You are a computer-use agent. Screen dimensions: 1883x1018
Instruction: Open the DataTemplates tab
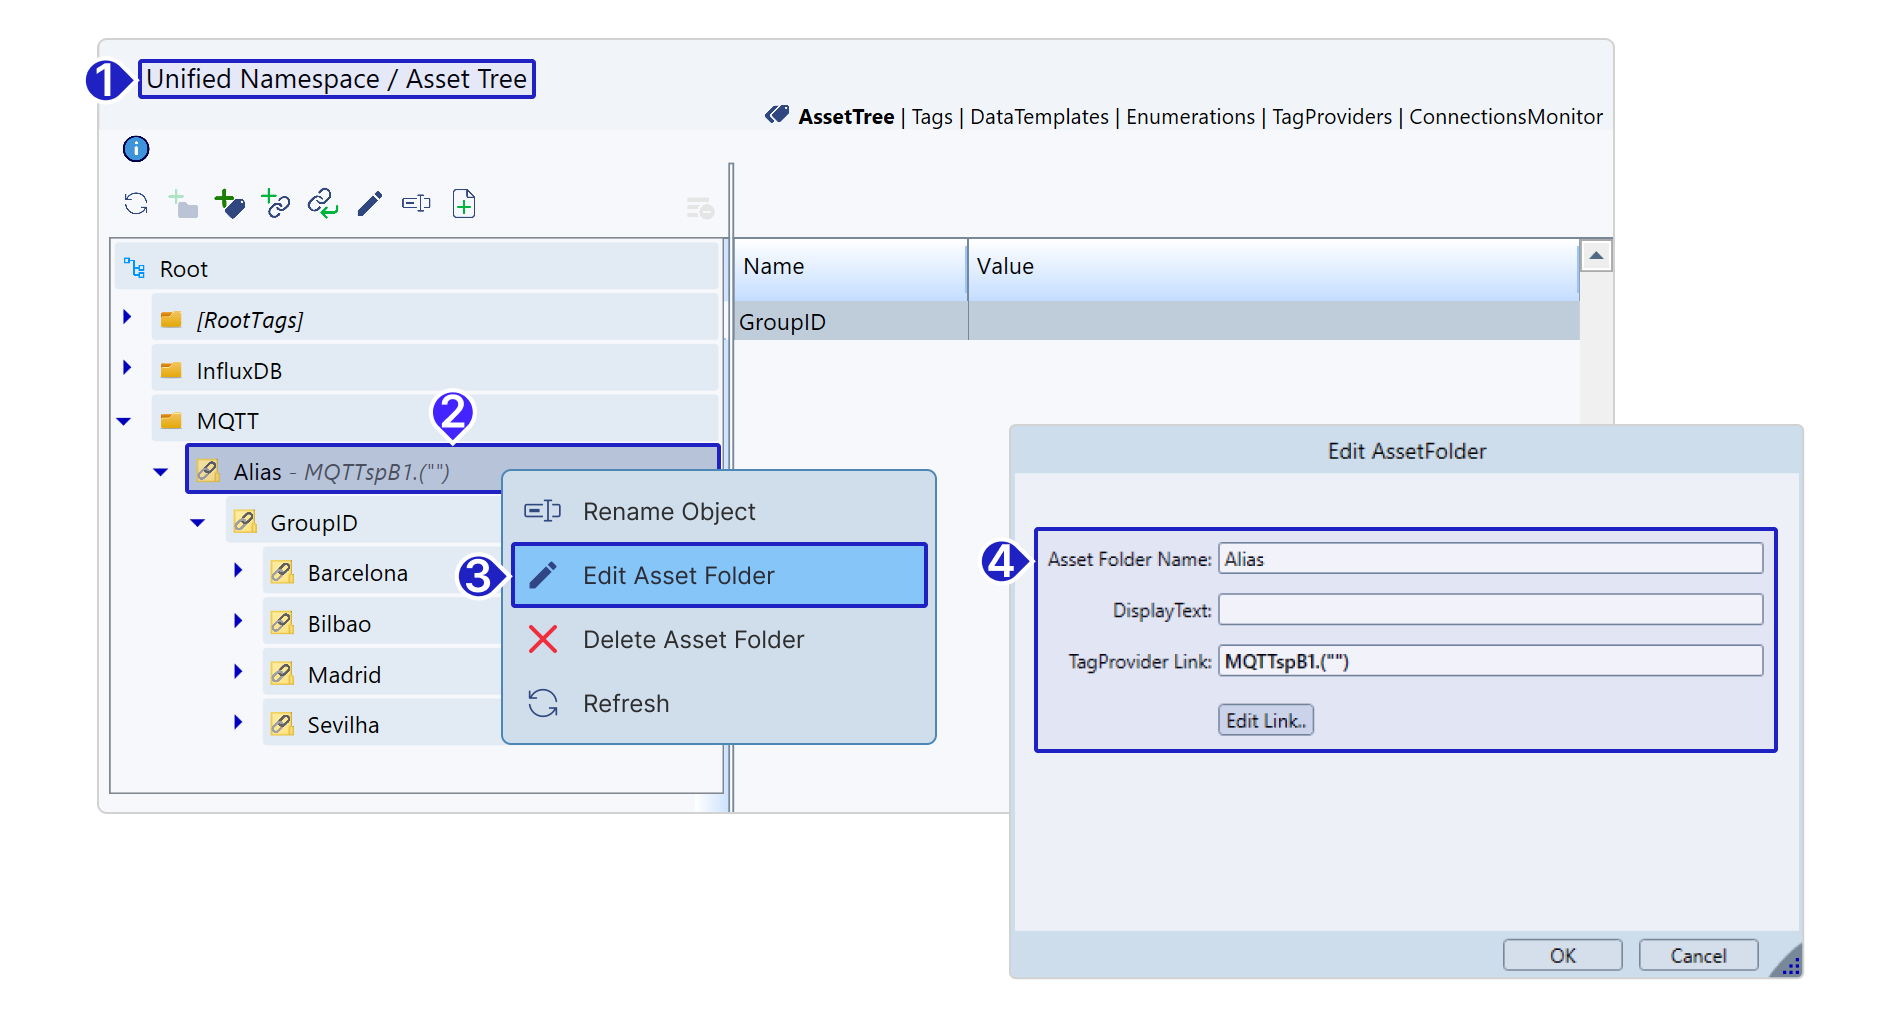(x=1039, y=117)
